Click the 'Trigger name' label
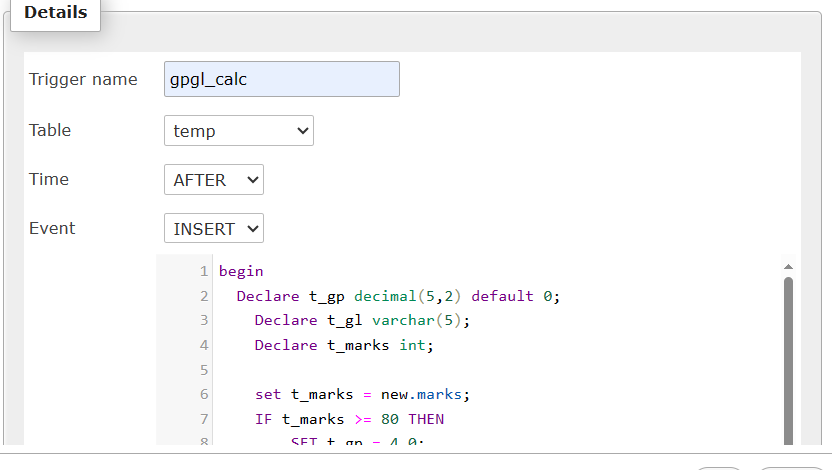The width and height of the screenshot is (832, 470). tap(83, 80)
